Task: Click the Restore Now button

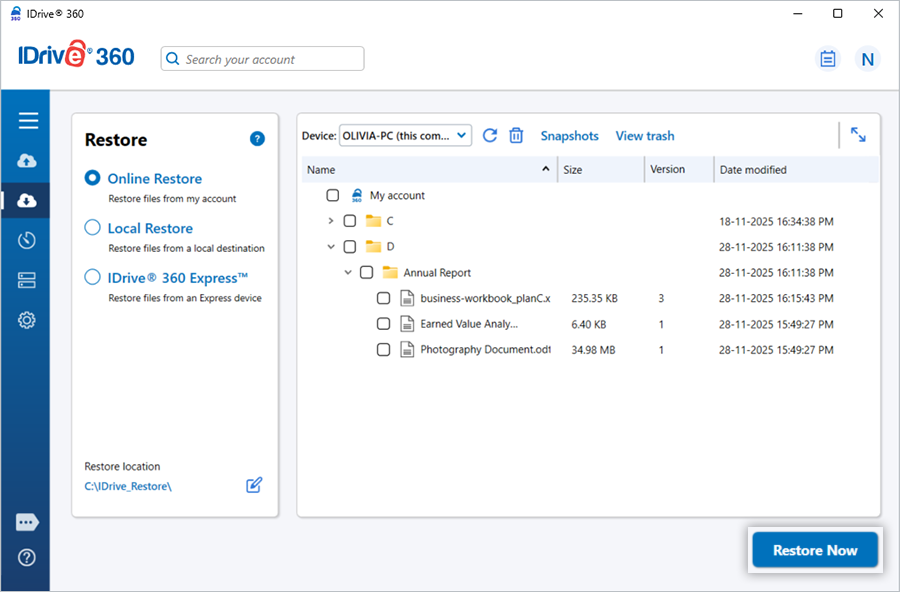Action: 814,550
